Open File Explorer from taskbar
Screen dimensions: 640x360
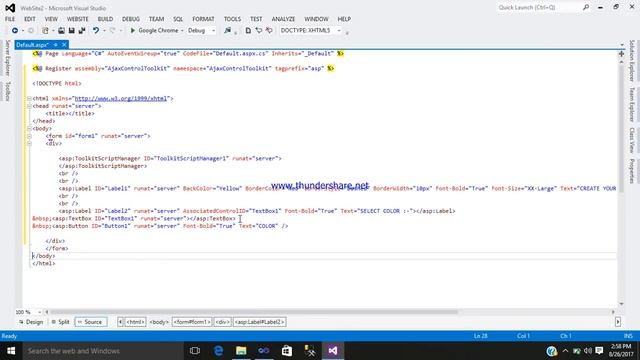[241, 351]
